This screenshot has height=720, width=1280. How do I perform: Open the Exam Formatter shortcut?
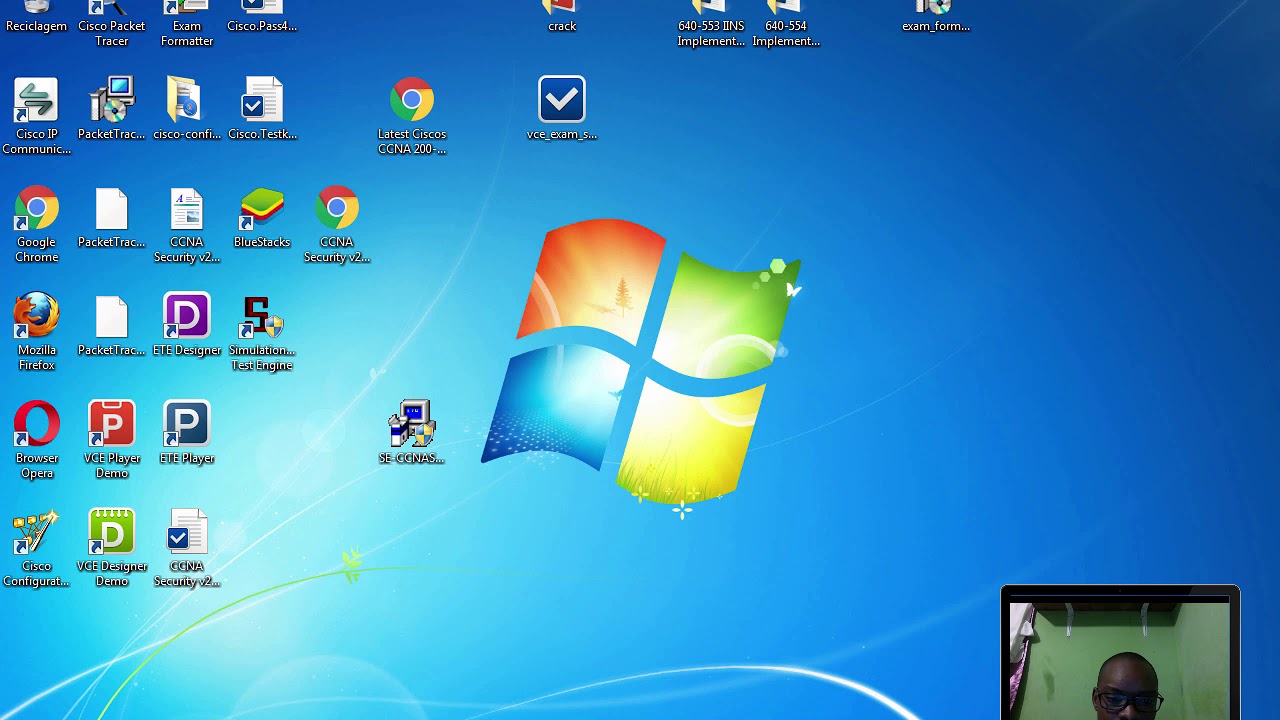click(x=187, y=22)
